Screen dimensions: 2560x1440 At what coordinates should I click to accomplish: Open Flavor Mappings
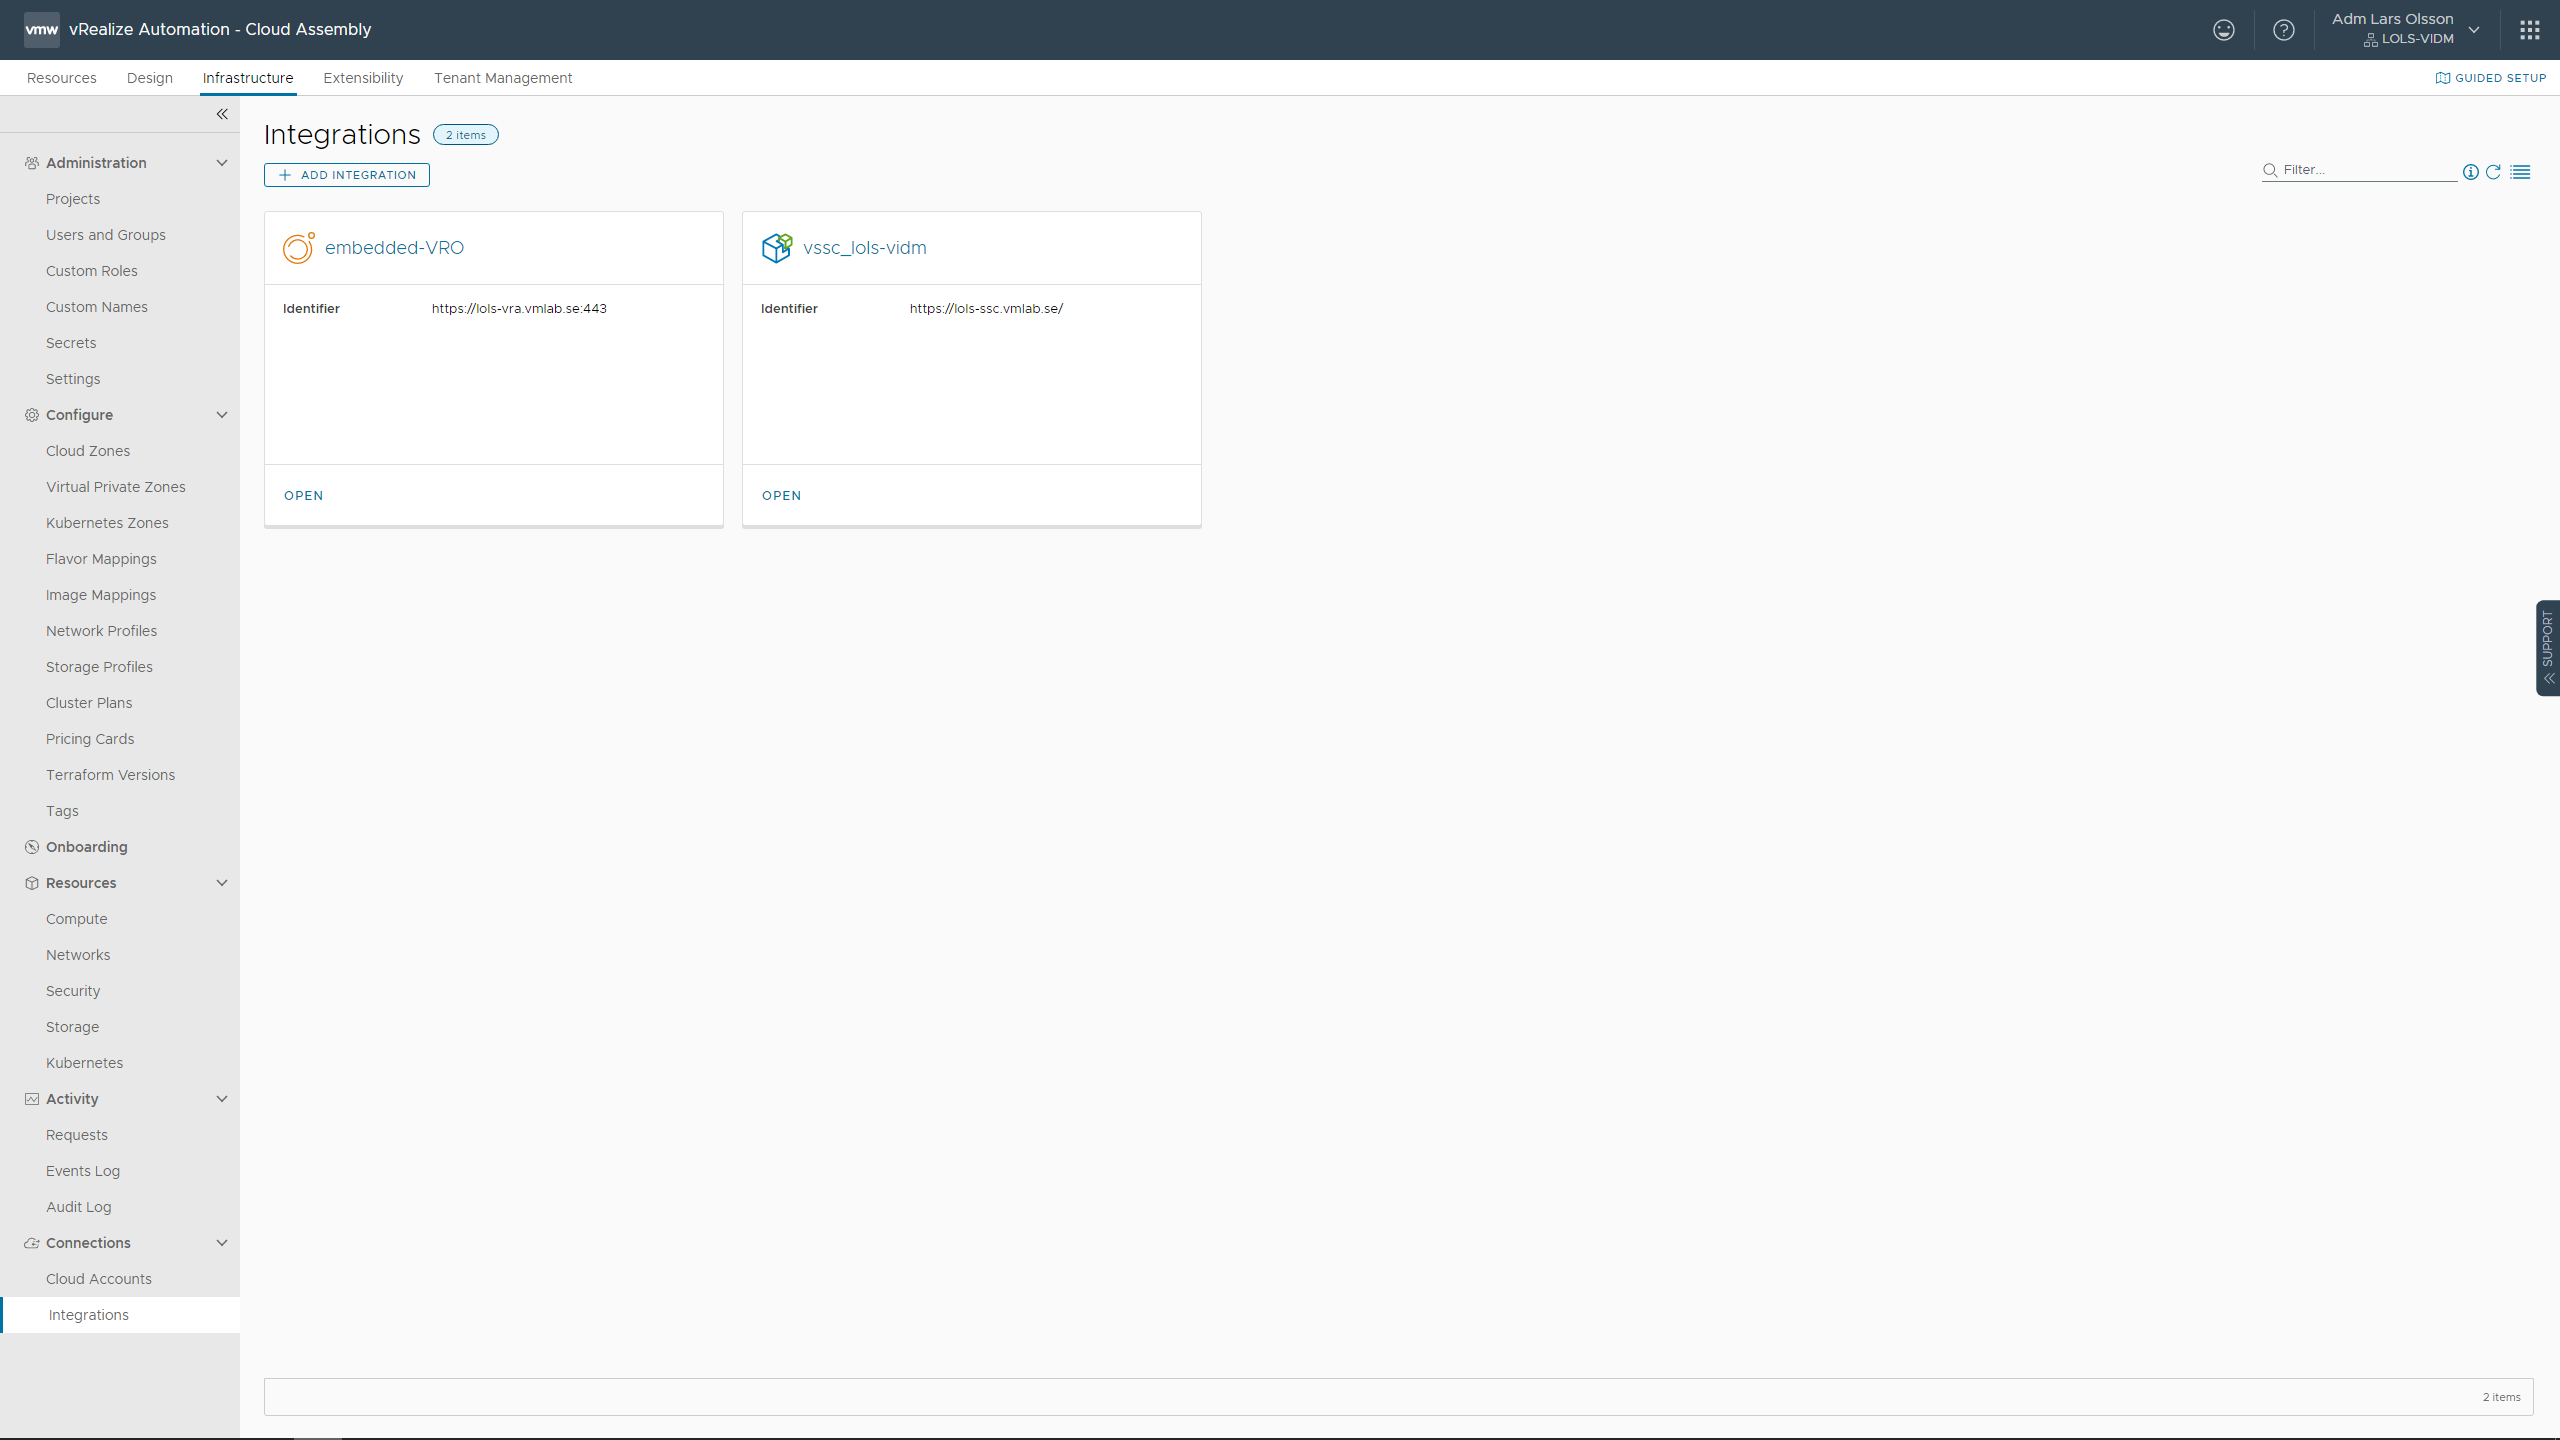coord(101,559)
